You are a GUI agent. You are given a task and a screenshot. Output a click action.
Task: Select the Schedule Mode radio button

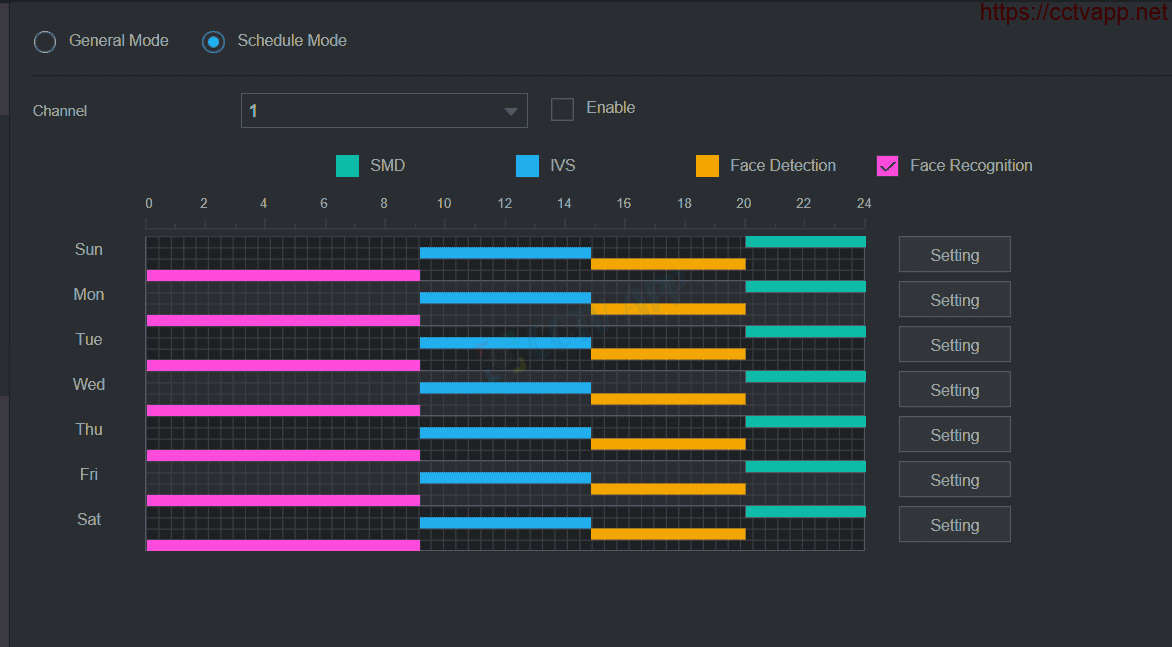(214, 42)
